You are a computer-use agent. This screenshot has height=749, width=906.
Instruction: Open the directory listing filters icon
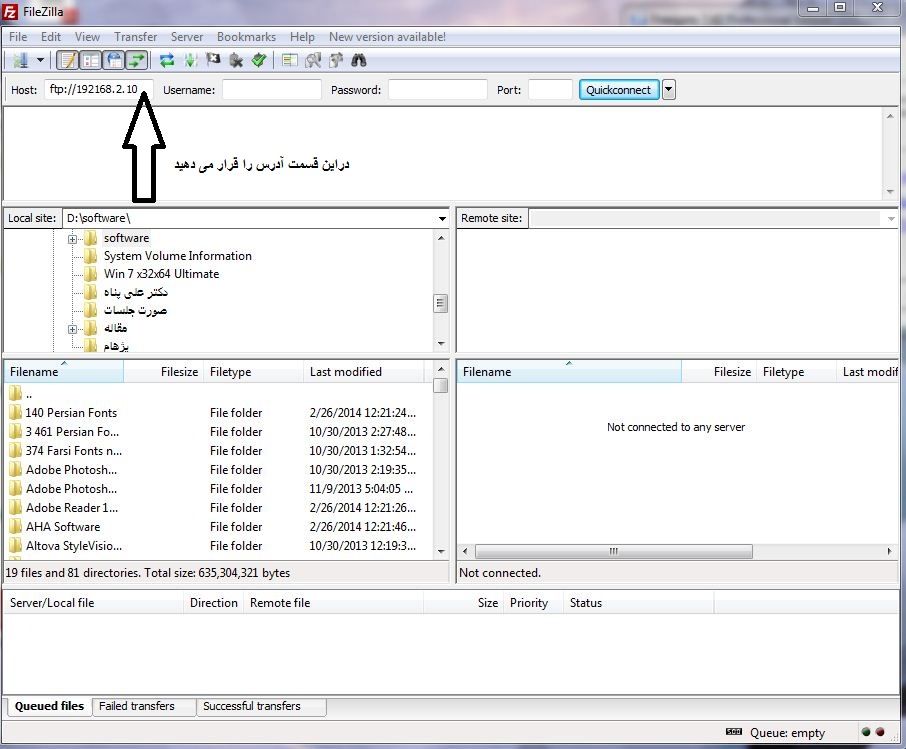pyautogui.click(x=290, y=60)
